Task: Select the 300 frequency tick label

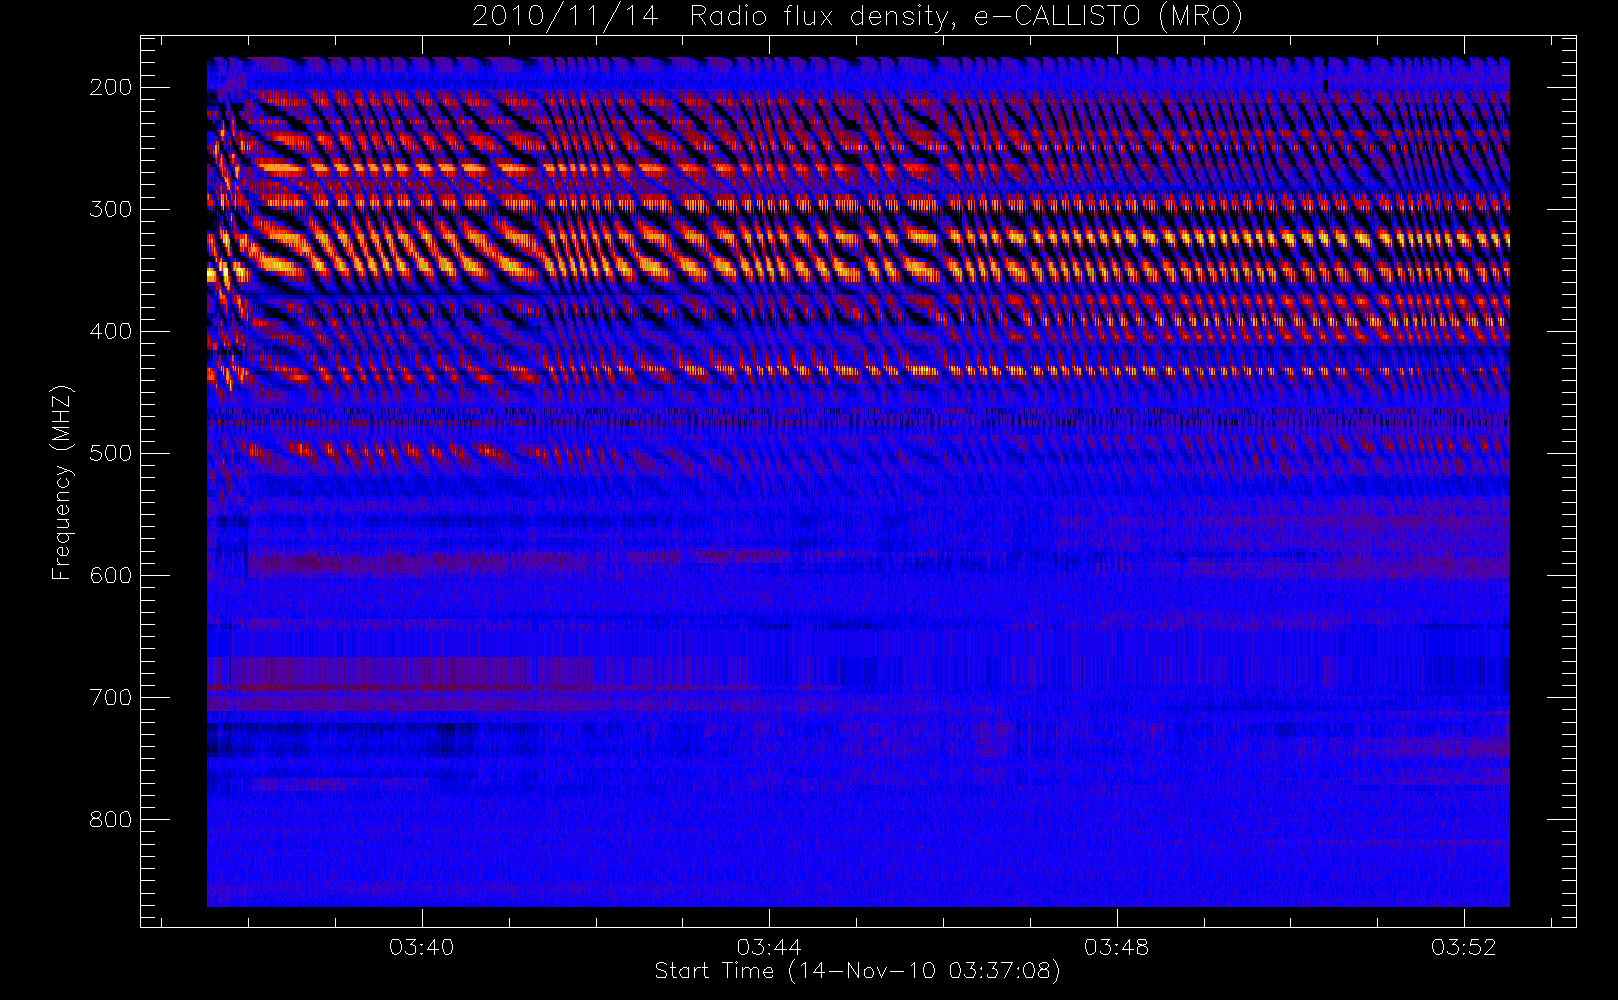Action: [x=111, y=209]
